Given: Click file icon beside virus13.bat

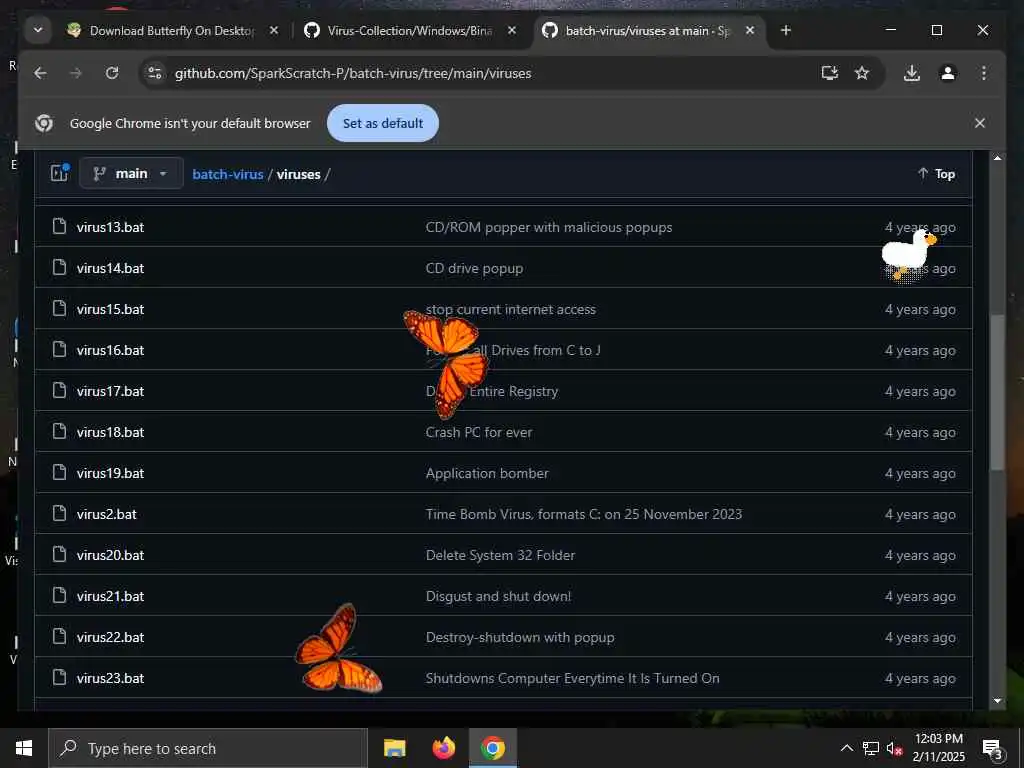Looking at the screenshot, I should click(59, 227).
